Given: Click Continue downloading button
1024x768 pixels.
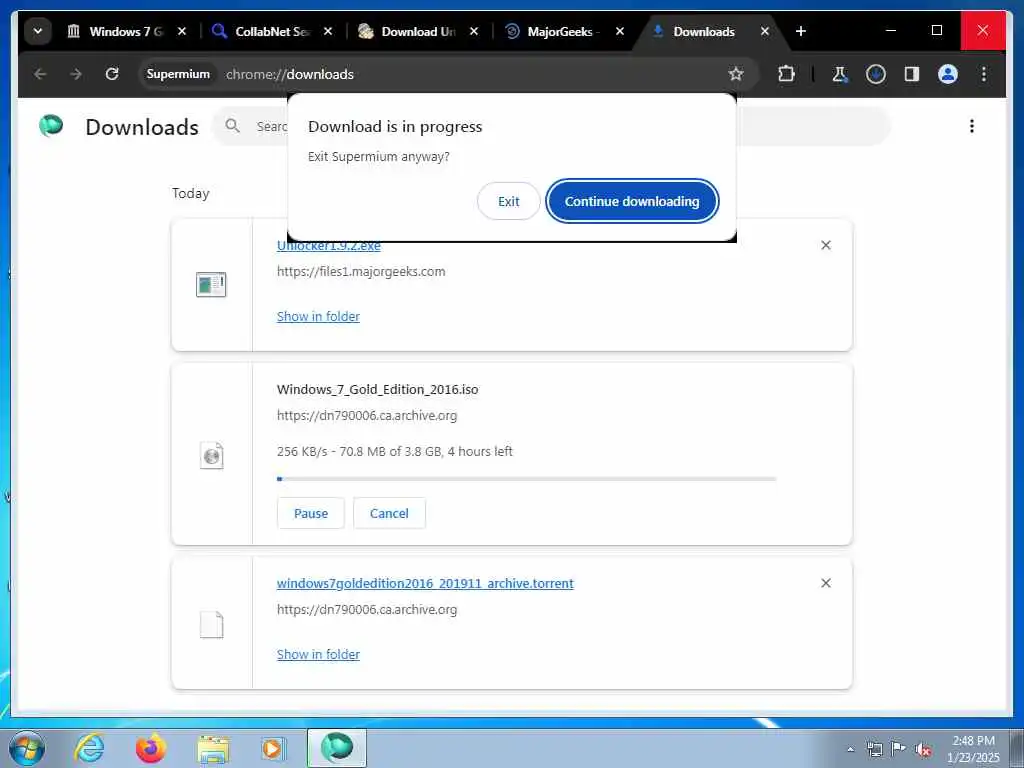Looking at the screenshot, I should (632, 201).
